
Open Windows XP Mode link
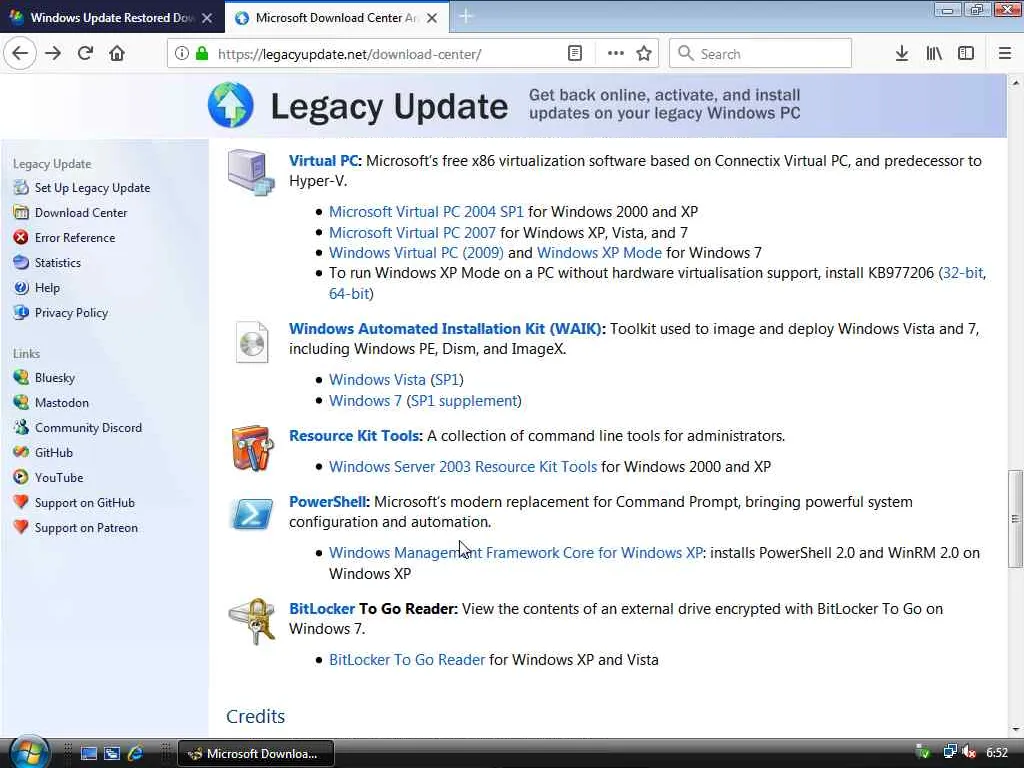[599, 253]
